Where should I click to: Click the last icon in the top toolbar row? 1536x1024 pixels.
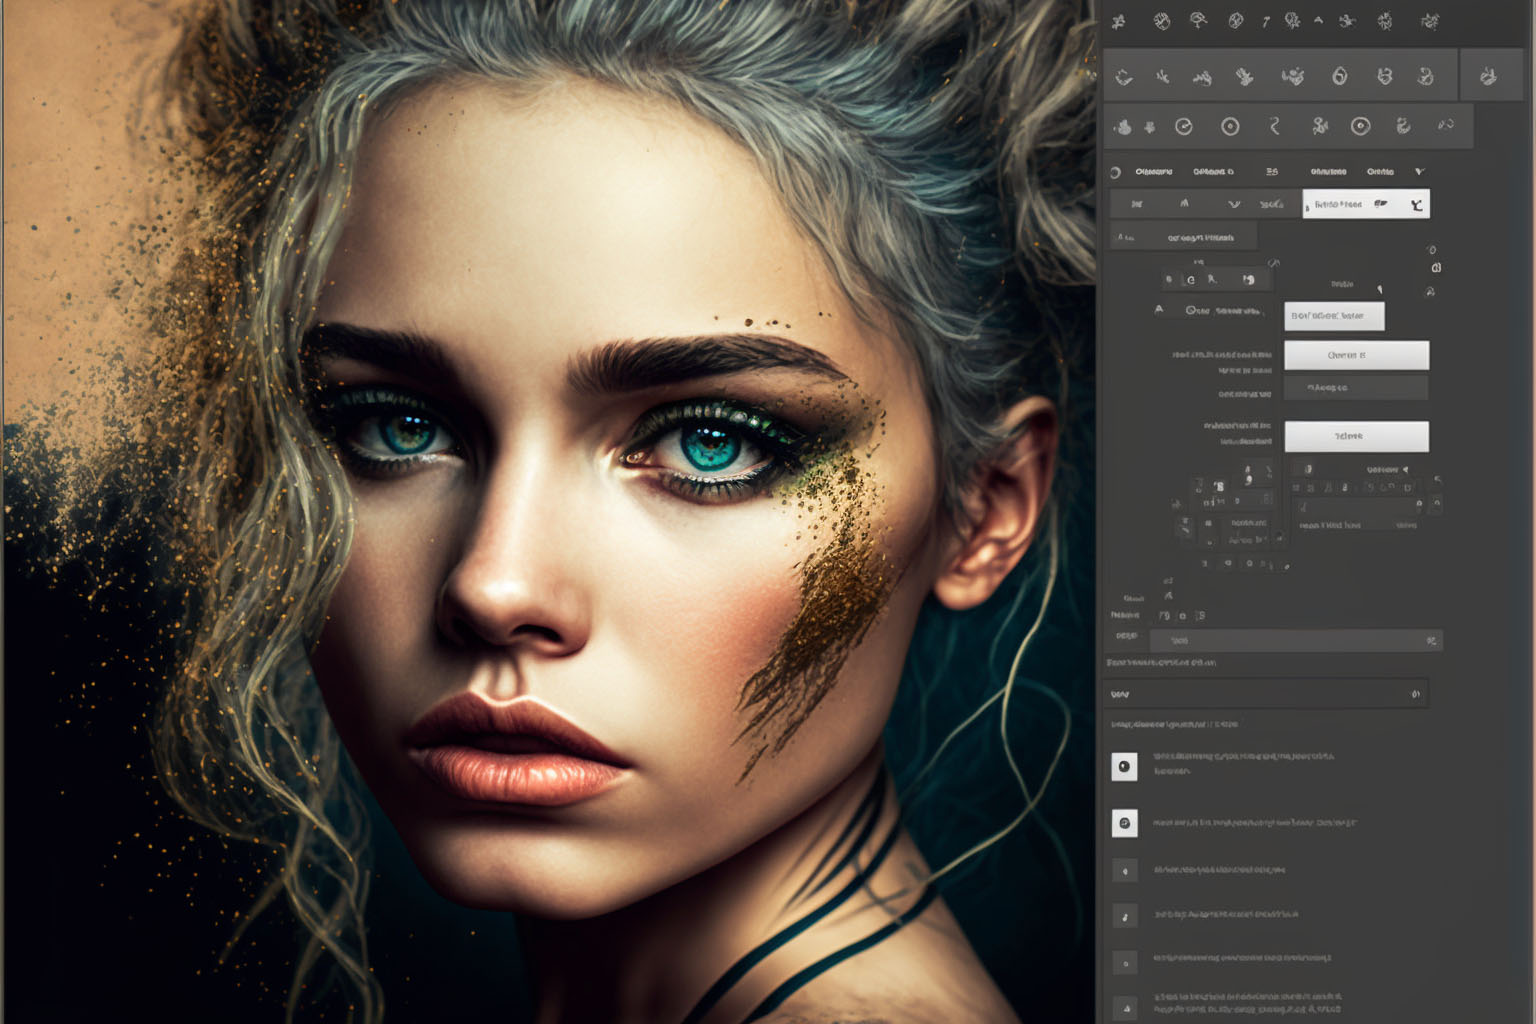[x=1431, y=21]
